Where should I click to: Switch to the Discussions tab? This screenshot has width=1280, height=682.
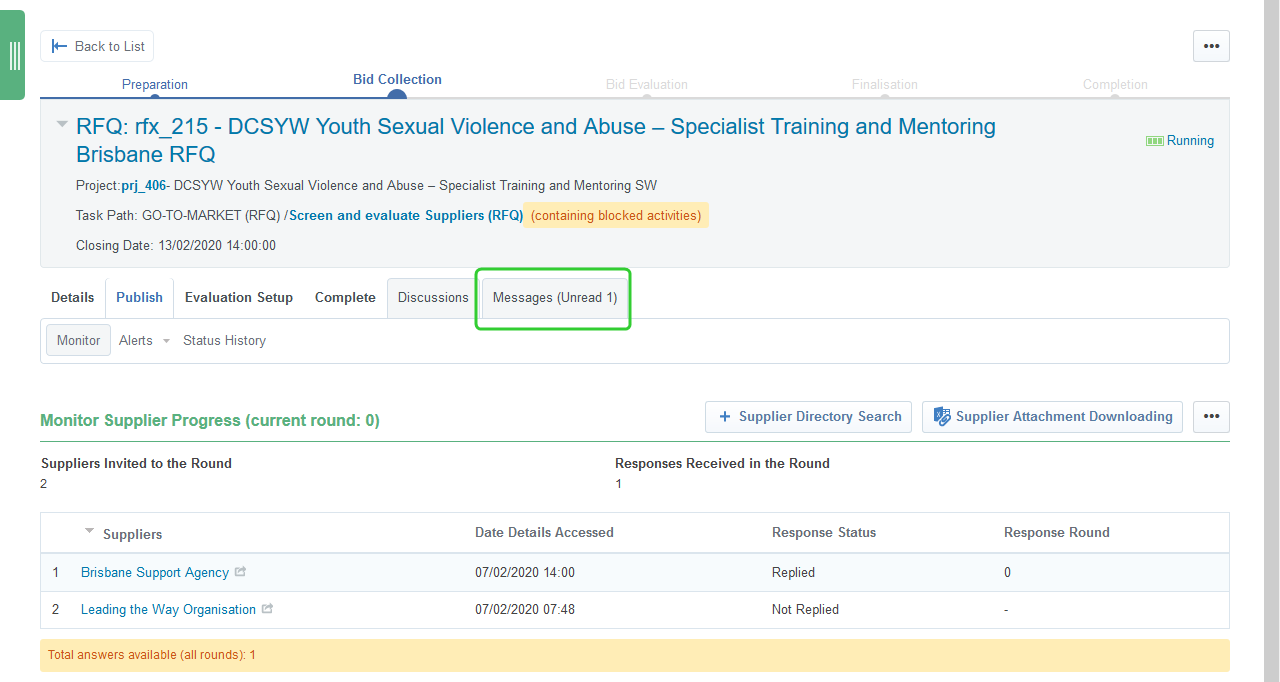pos(433,298)
